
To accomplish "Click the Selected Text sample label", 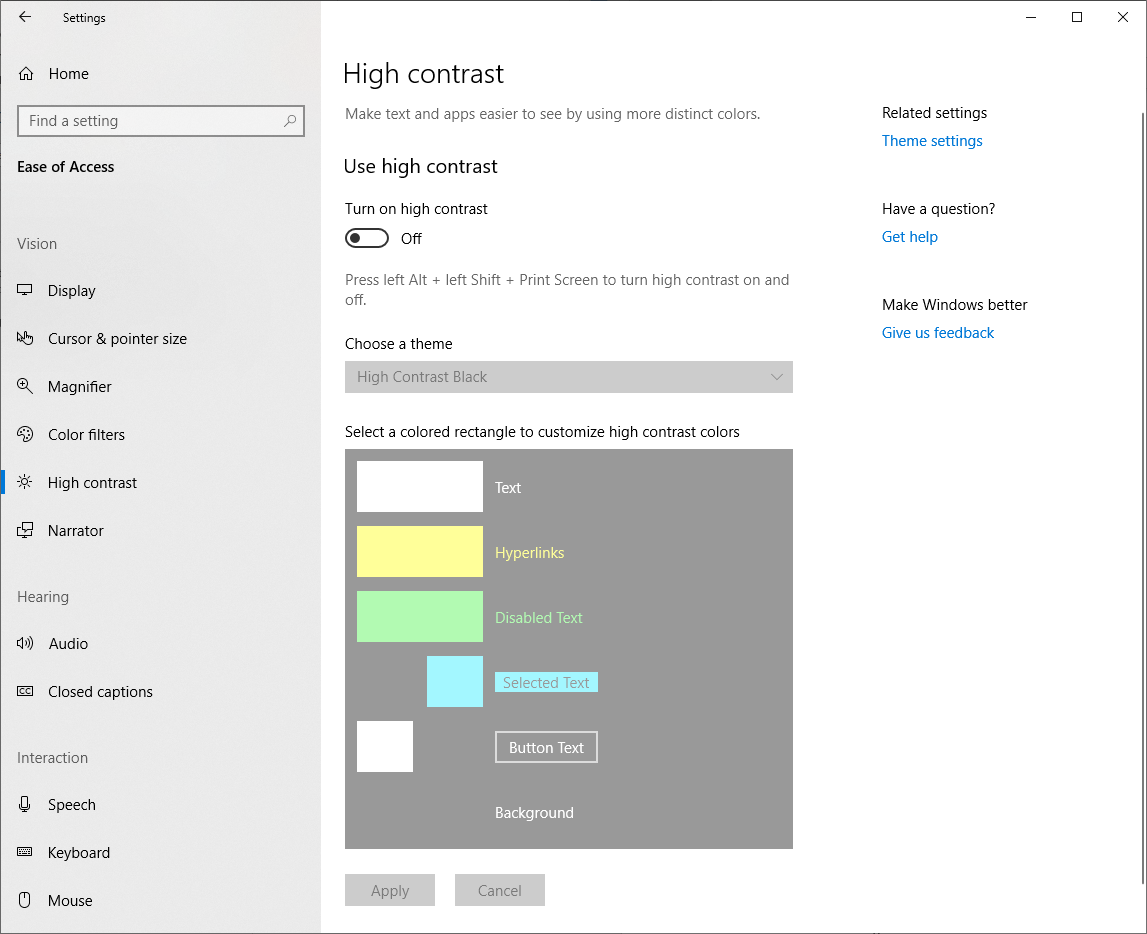I will 546,682.
